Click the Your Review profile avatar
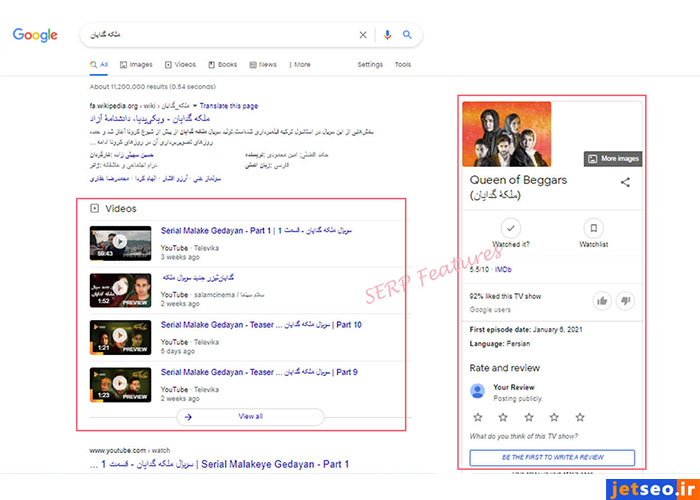 pos(478,391)
